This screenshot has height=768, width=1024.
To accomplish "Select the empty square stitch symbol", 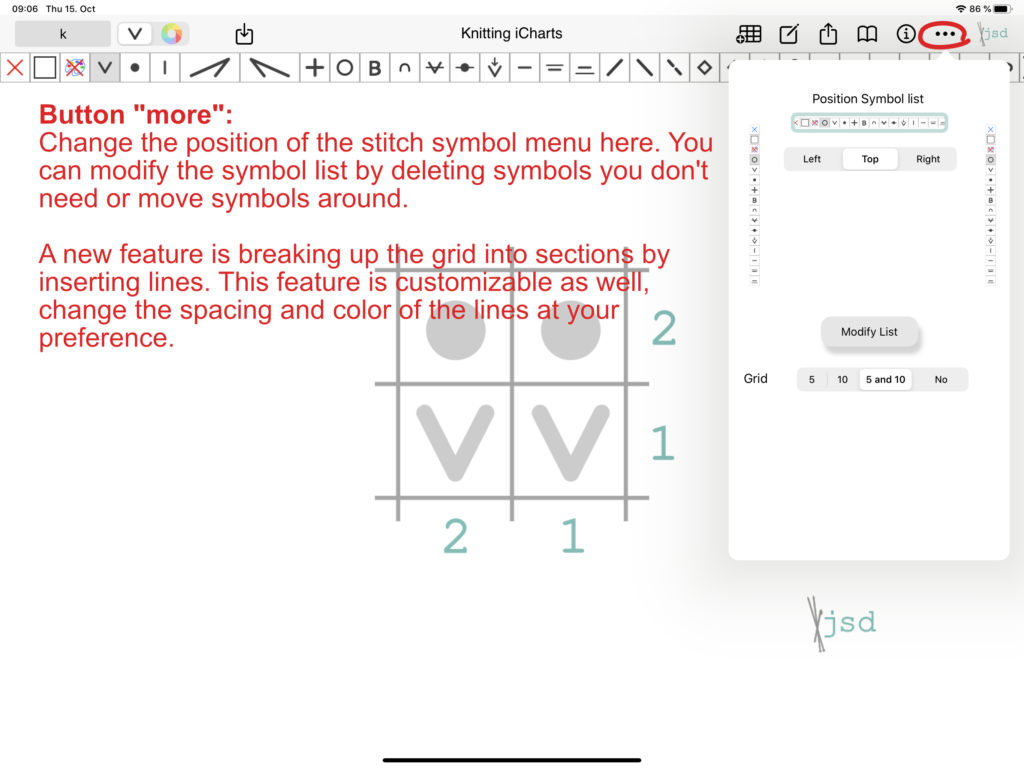I will (44, 67).
